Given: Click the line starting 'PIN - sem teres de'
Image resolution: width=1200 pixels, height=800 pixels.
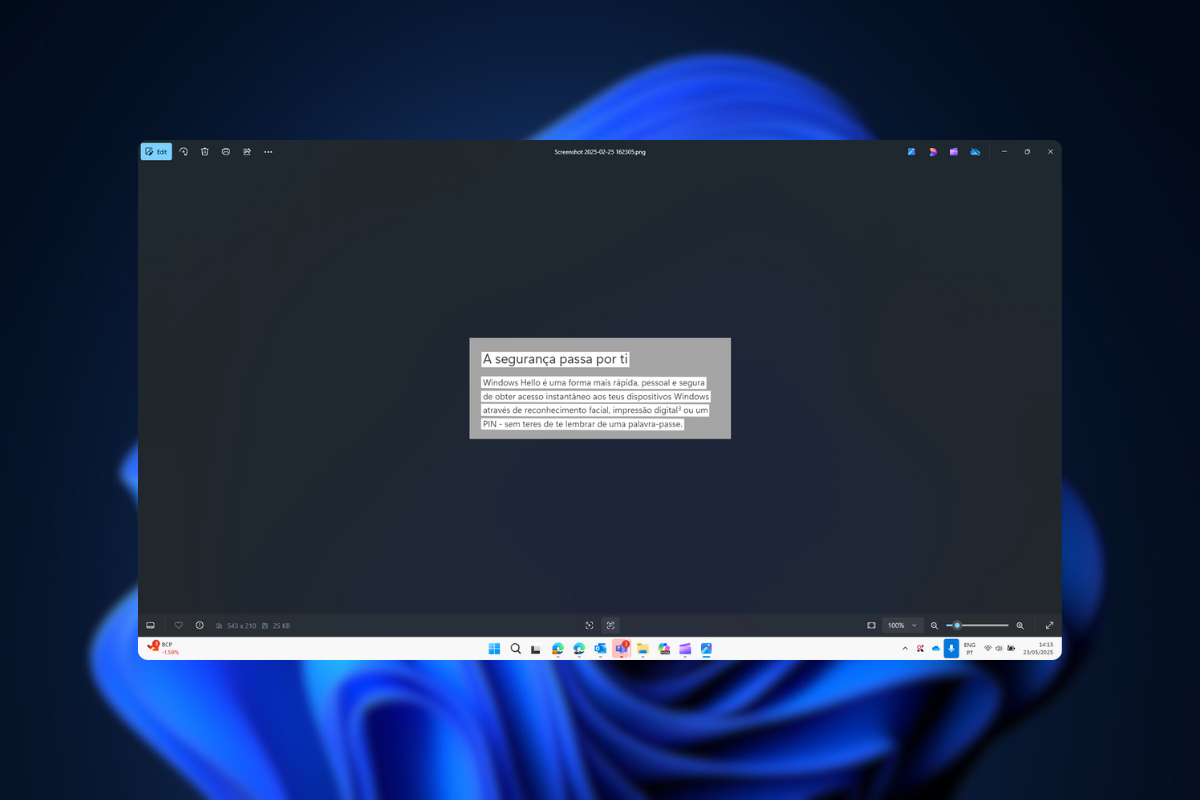Looking at the screenshot, I should pos(582,424).
